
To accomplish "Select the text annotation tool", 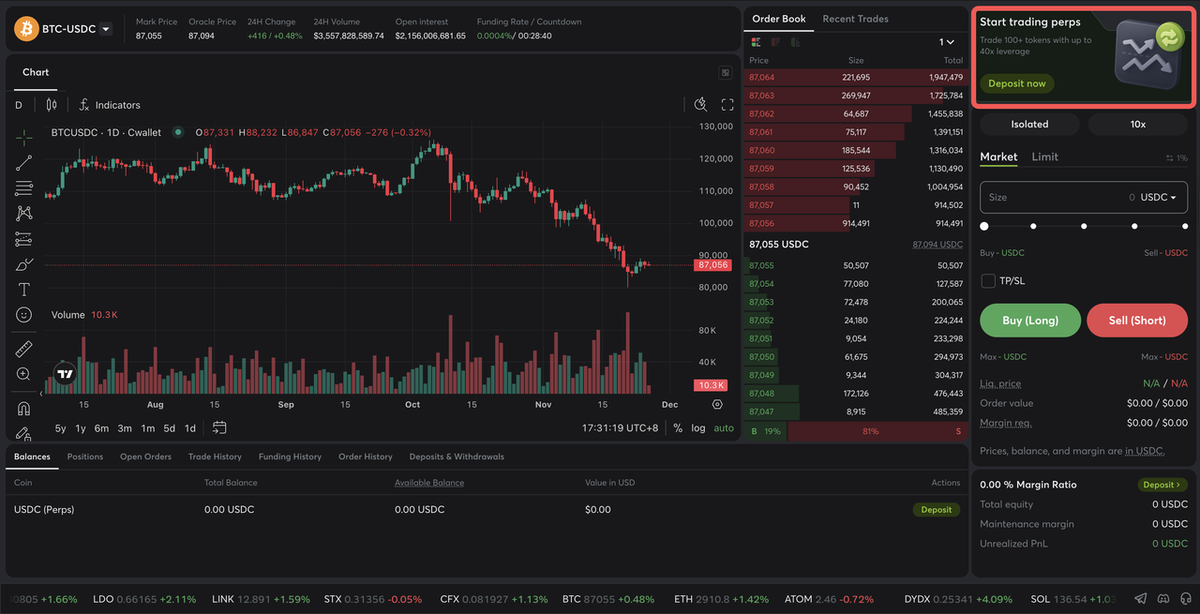I will pos(24,289).
